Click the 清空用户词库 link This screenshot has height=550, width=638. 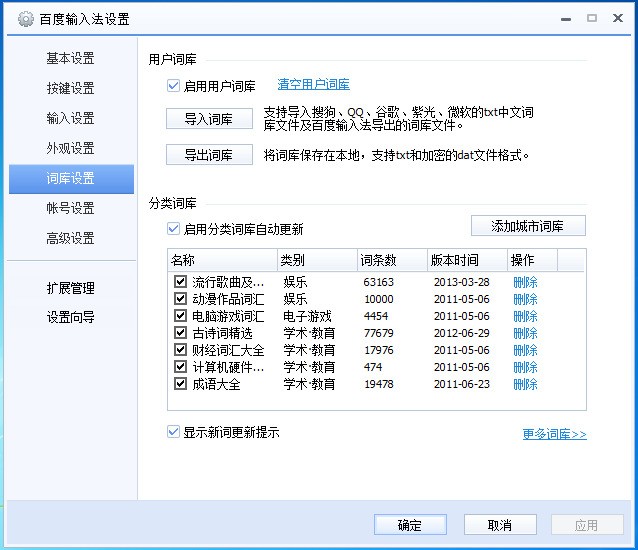coord(313,85)
